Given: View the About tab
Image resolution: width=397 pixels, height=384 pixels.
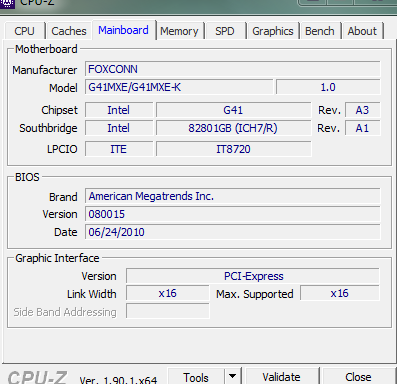Looking at the screenshot, I should [x=362, y=31].
